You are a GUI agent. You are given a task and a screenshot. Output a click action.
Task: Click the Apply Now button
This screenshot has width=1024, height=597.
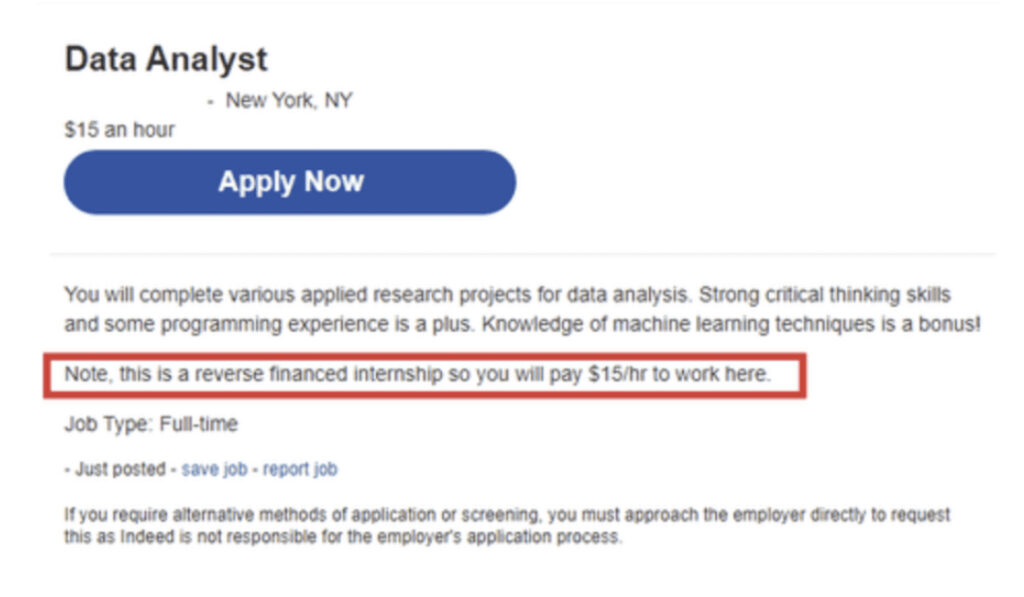289,181
